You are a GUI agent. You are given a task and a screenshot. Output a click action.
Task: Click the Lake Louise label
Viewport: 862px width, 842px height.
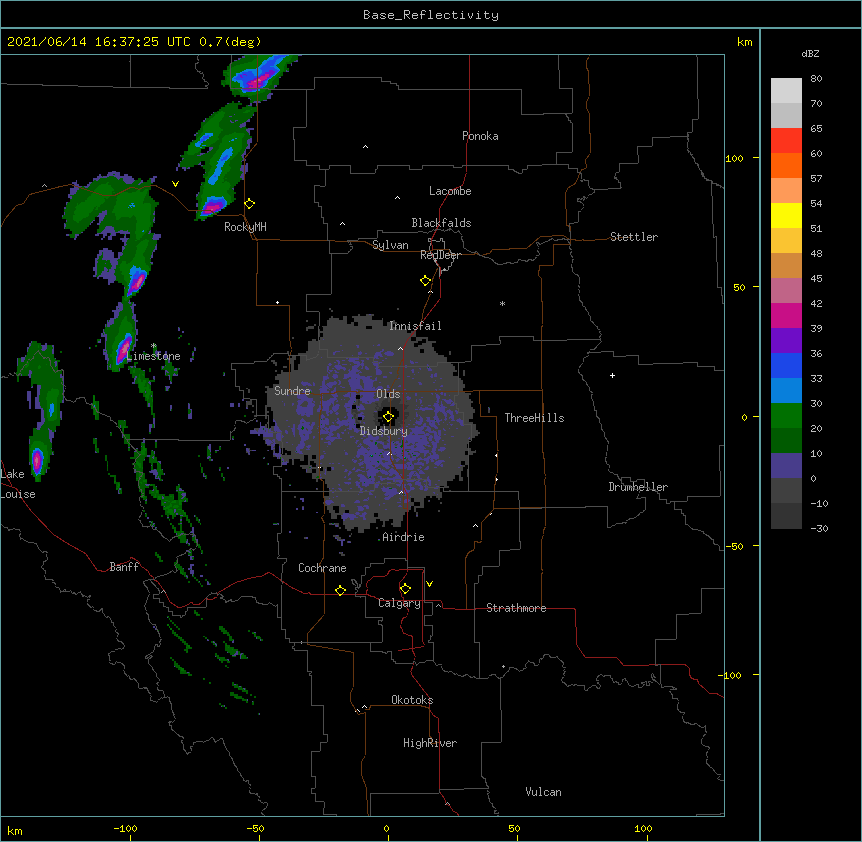18,484
